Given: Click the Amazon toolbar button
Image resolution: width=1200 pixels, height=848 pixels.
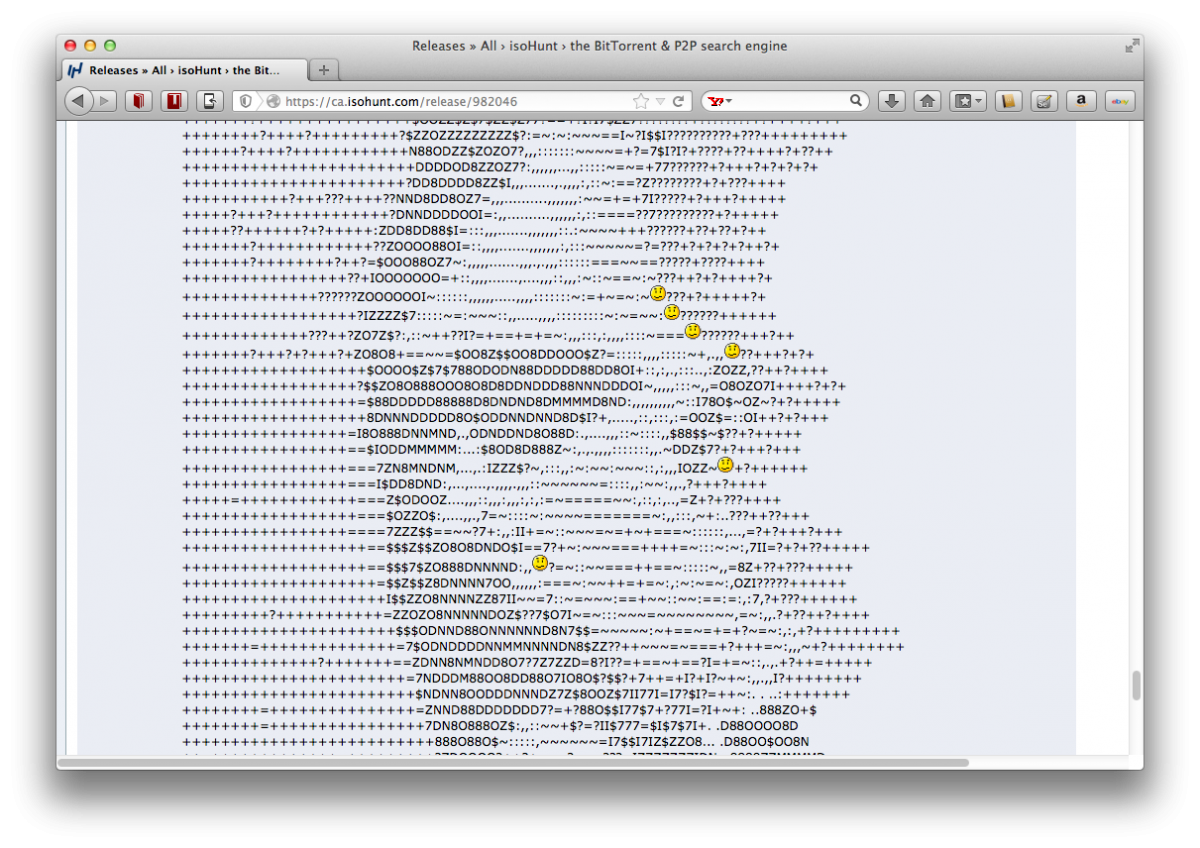Looking at the screenshot, I should pos(1081,101).
